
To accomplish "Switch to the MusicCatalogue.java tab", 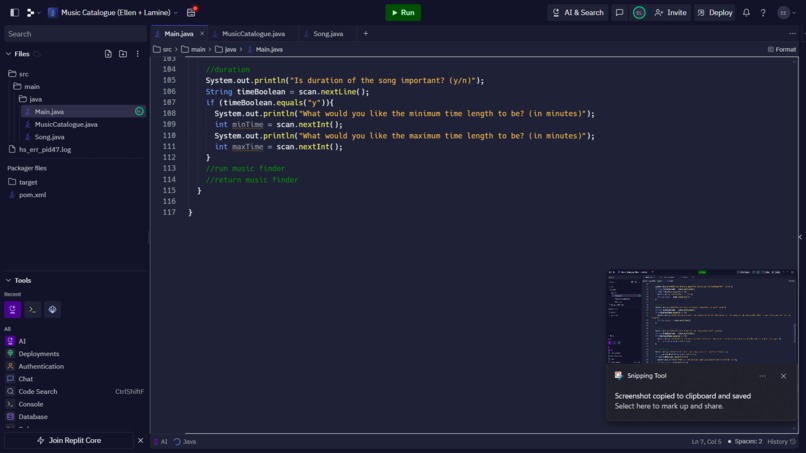I will click(x=253, y=34).
